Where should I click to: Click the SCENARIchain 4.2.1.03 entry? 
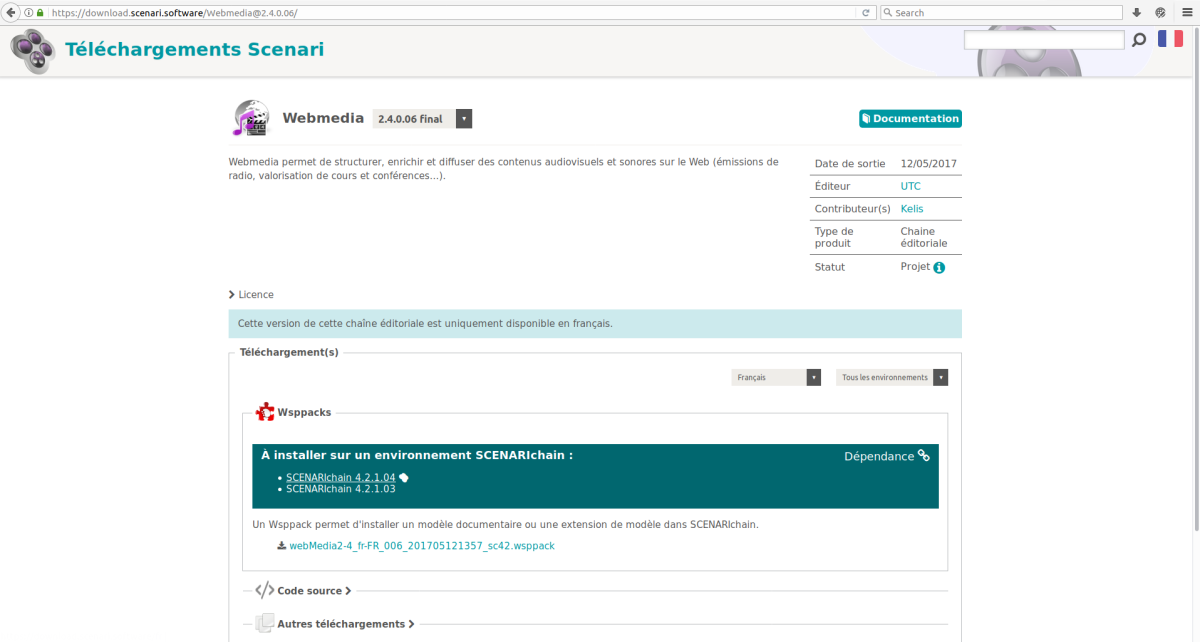coord(341,489)
